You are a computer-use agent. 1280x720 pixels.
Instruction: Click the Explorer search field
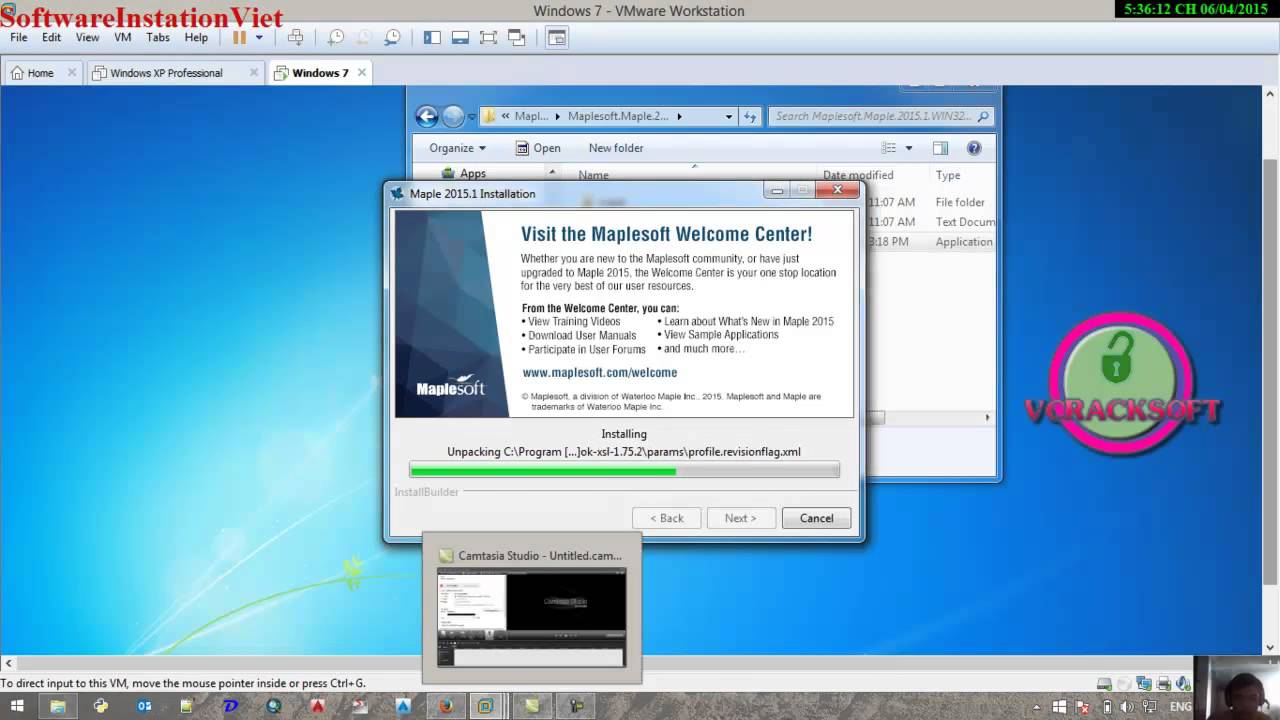[x=880, y=116]
